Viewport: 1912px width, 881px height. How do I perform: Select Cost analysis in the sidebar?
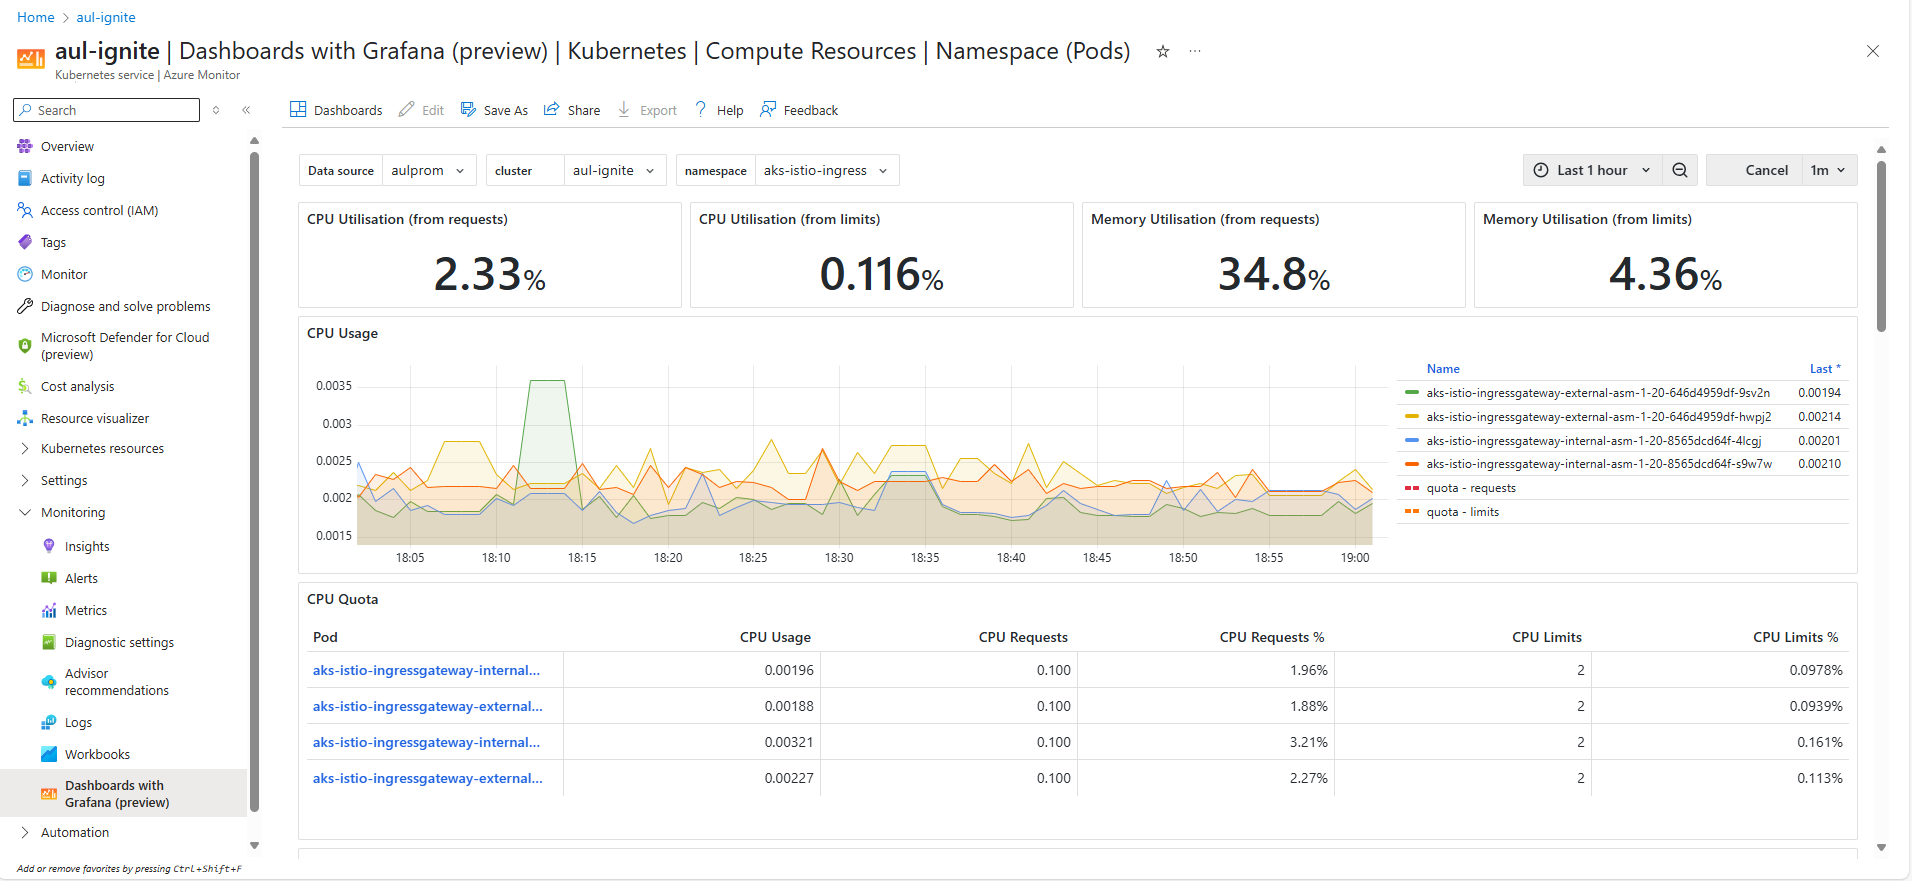[x=77, y=387]
